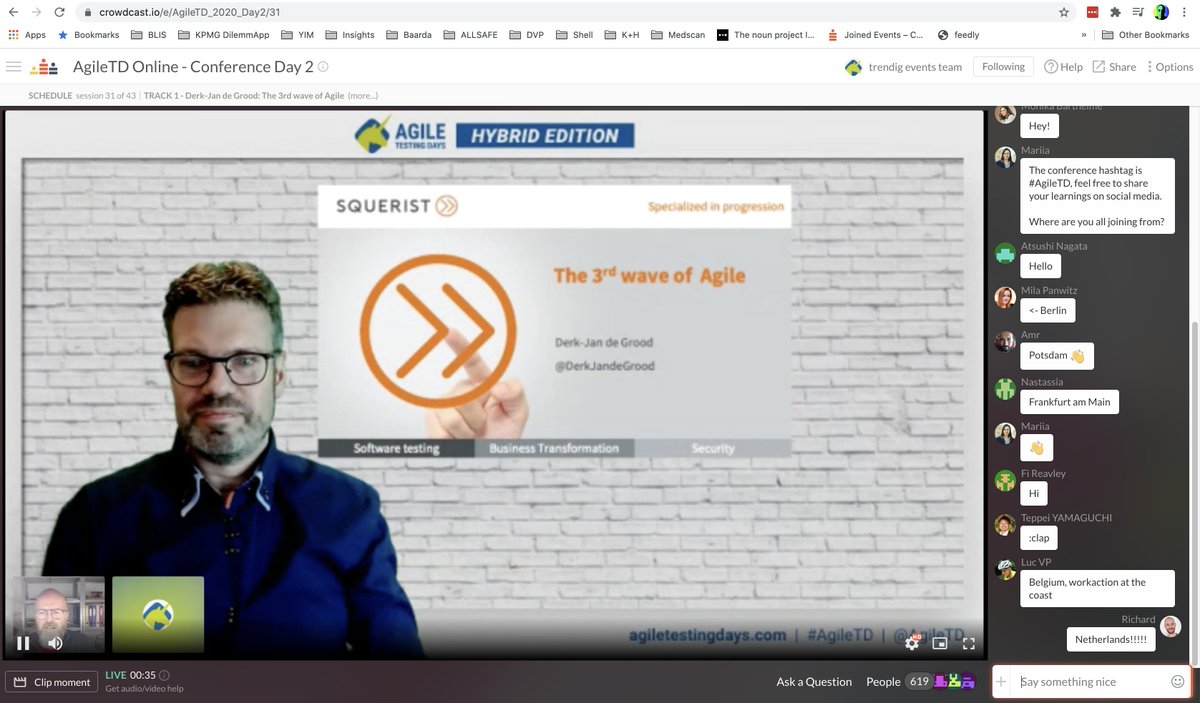Viewport: 1200px width, 703px height.
Task: Focus the 'Say something nice' chat field
Action: pos(1090,682)
